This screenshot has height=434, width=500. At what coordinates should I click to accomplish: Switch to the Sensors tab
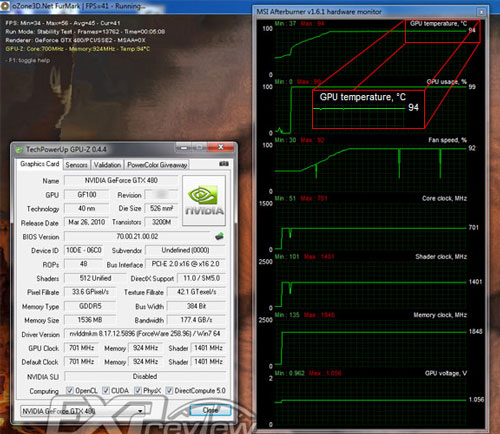point(76,165)
